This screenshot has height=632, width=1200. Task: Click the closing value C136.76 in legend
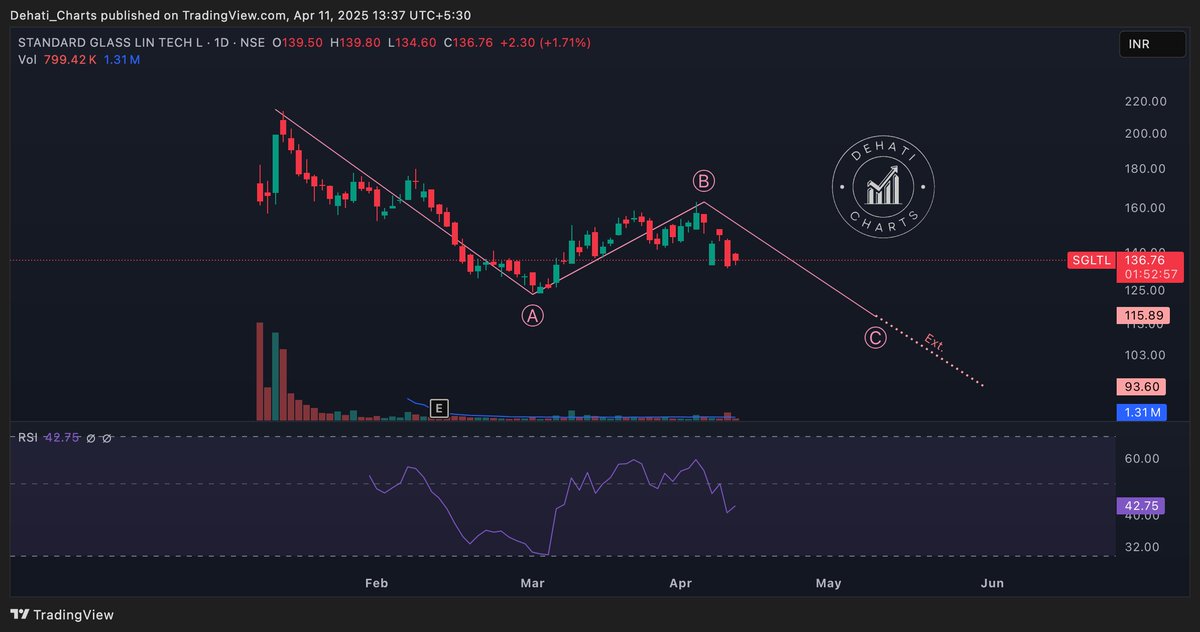[469, 43]
